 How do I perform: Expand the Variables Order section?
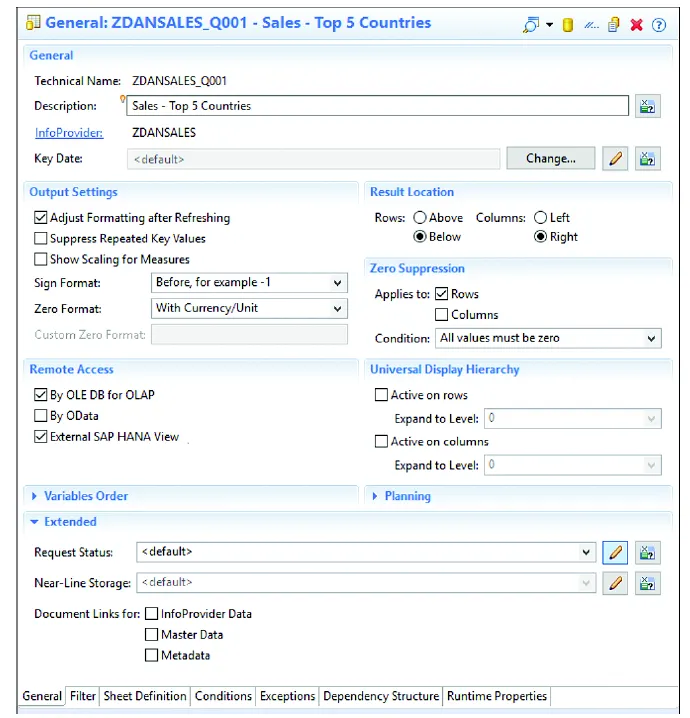click(x=34, y=496)
